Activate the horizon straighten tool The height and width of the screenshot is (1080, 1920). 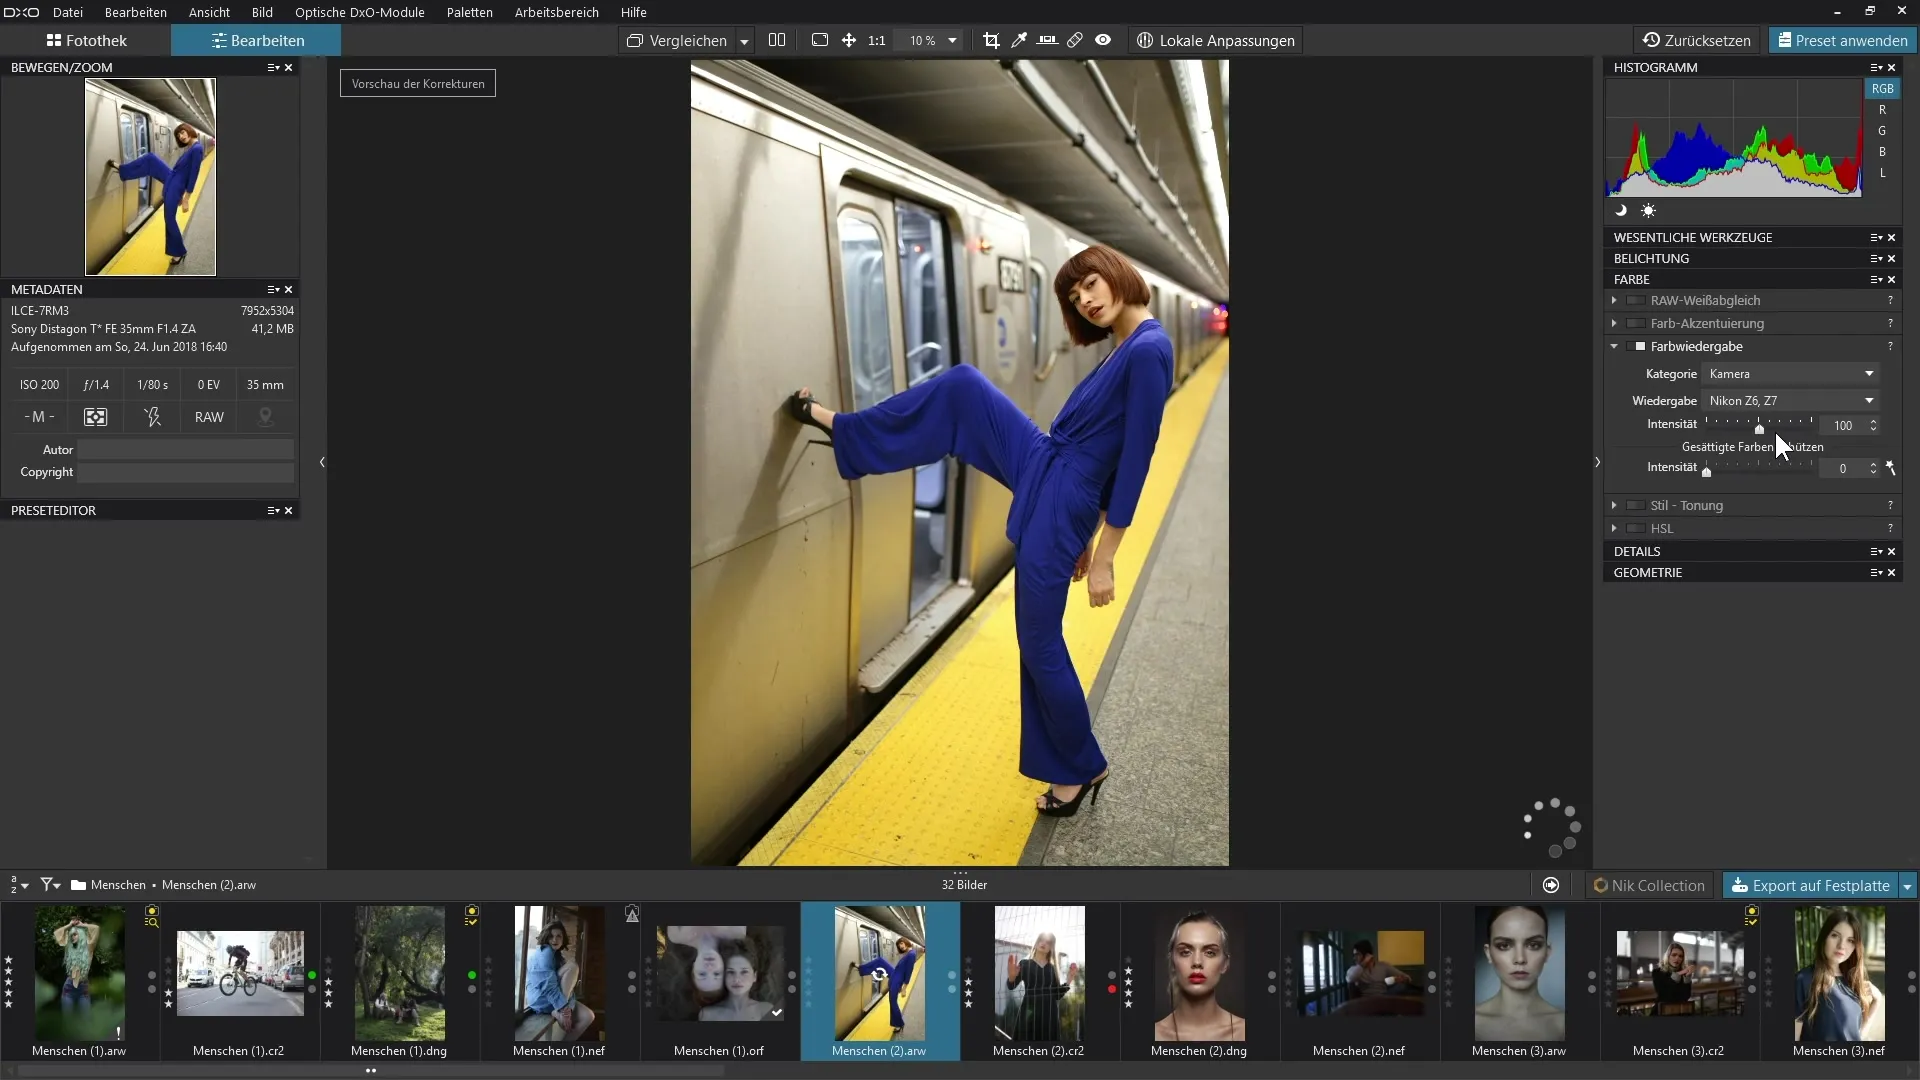point(1047,40)
